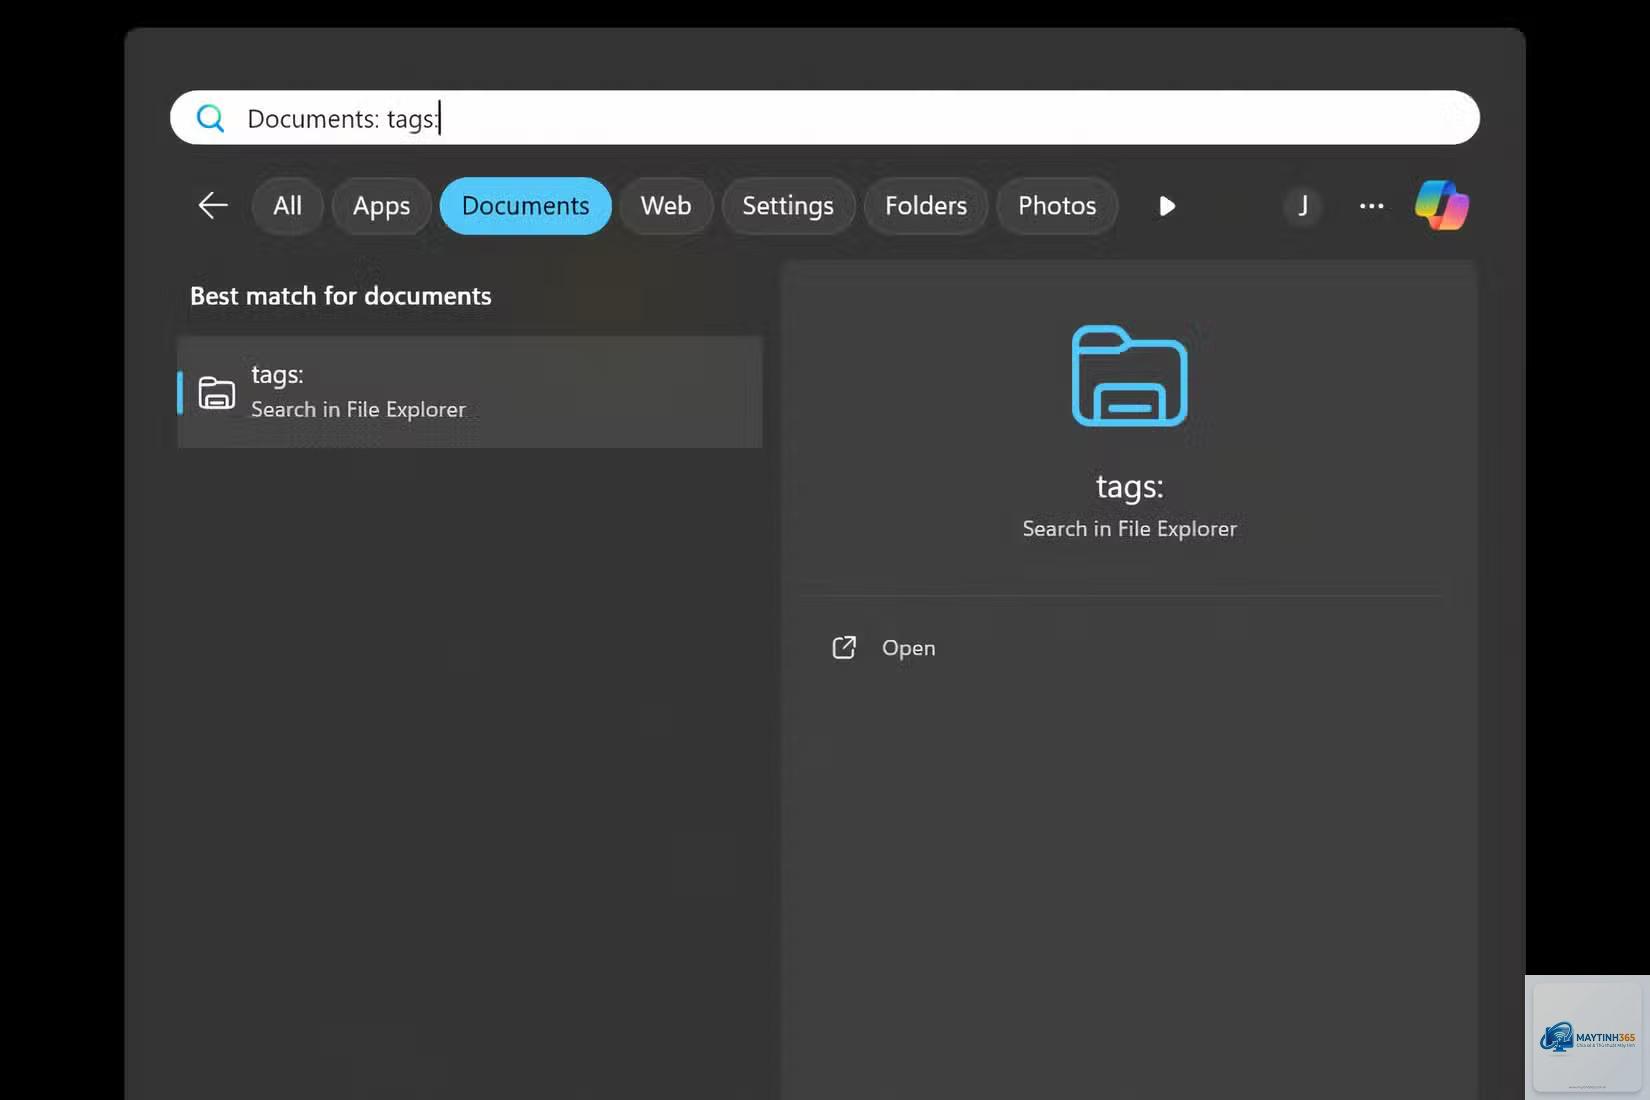Open the Settings filter tab

point(788,206)
